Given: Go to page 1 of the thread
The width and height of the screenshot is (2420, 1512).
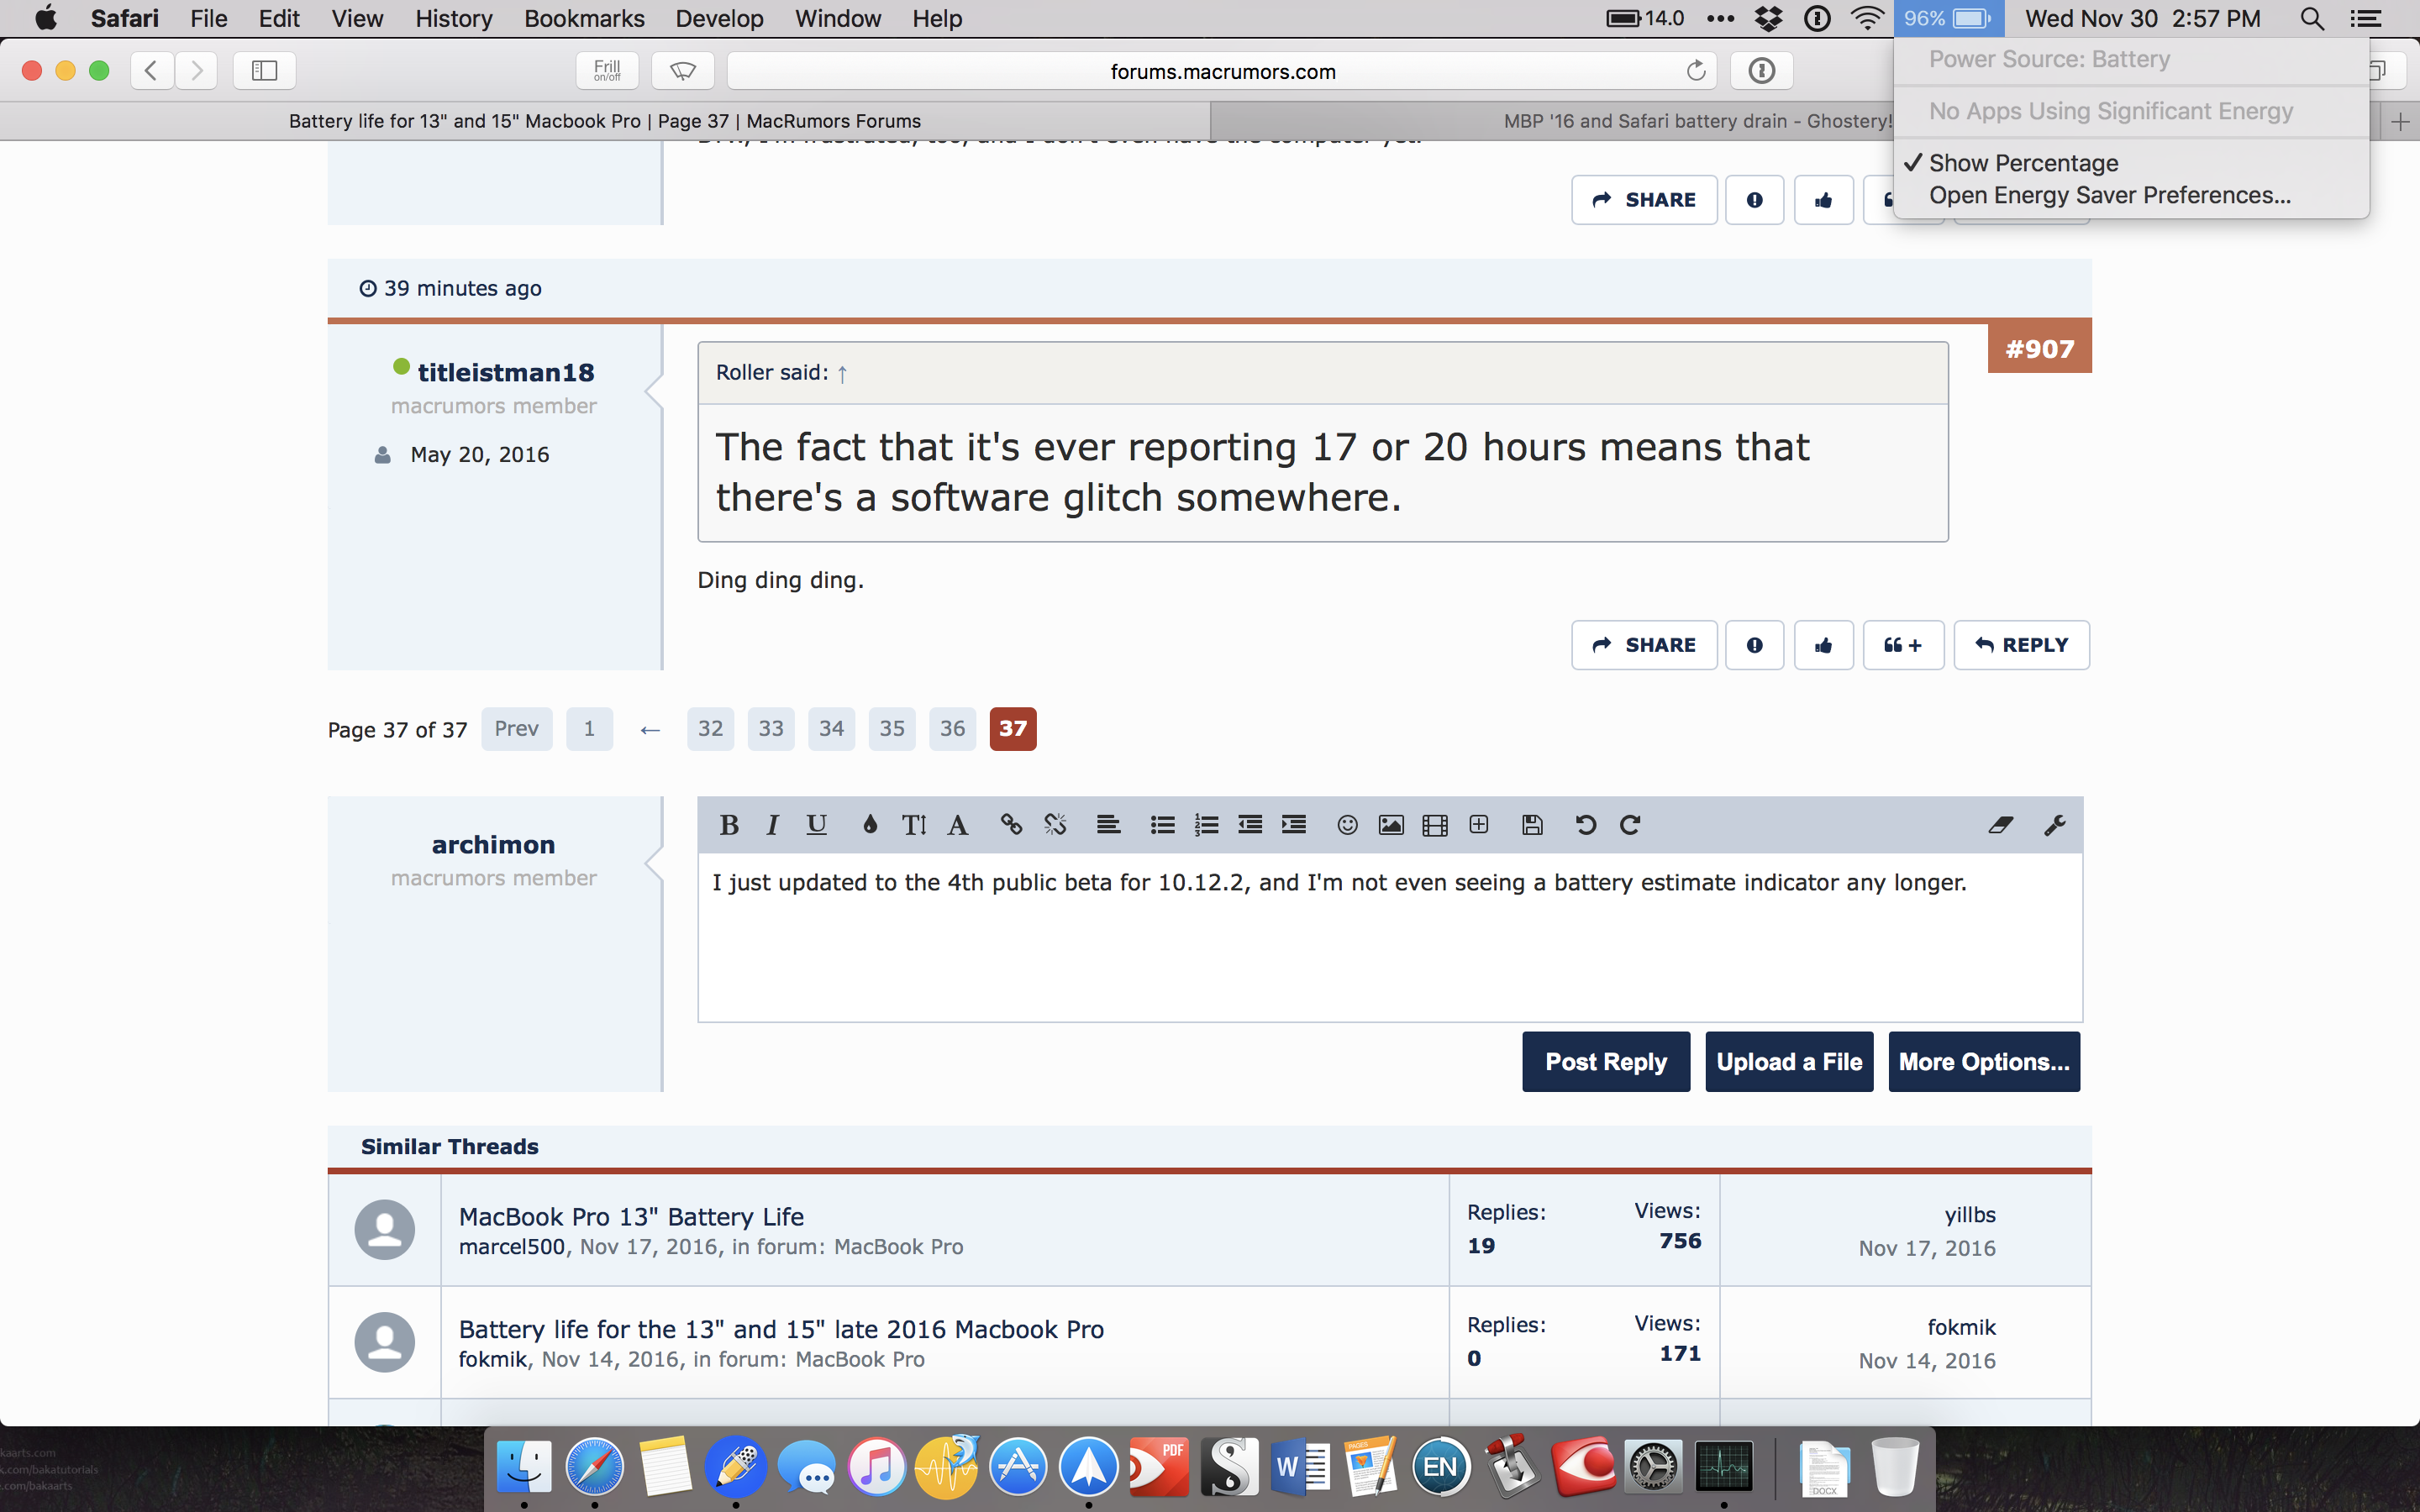Looking at the screenshot, I should coord(589,729).
